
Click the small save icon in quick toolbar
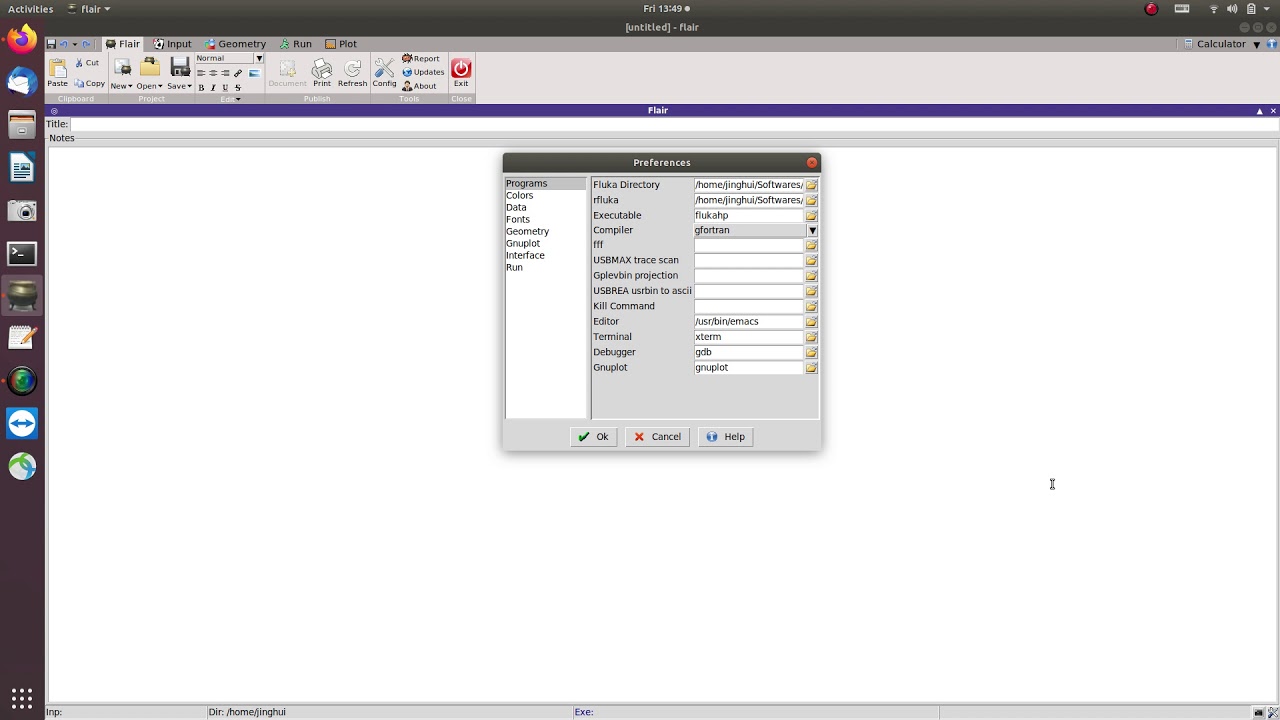(51, 44)
